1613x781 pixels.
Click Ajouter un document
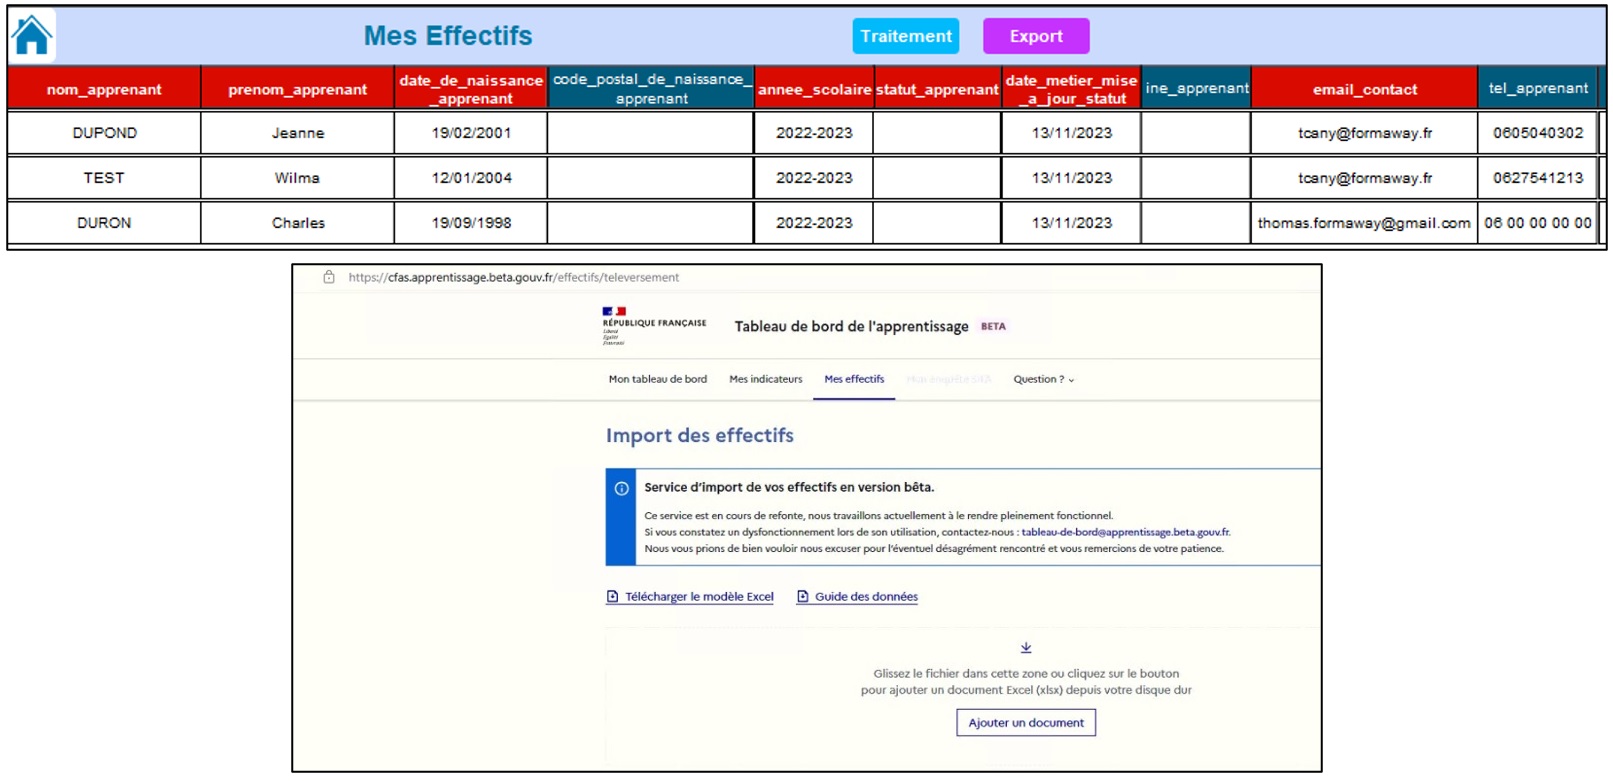[1026, 723]
